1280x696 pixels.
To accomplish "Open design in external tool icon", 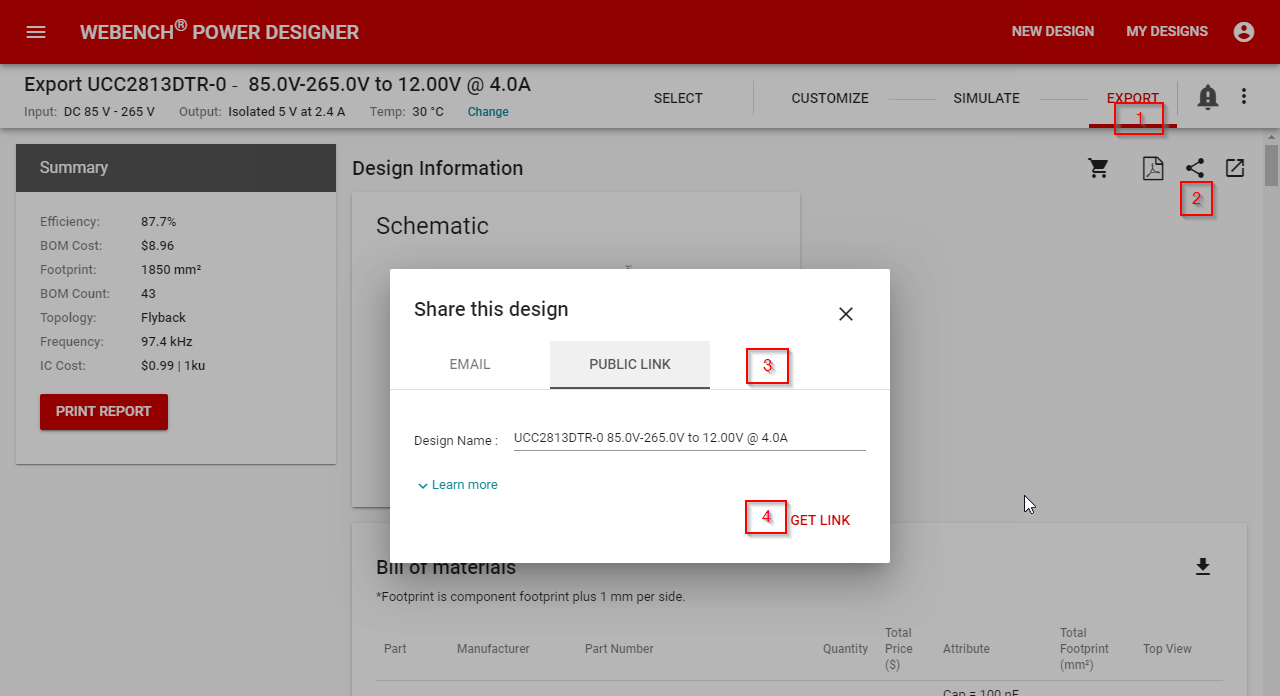I will pos(1235,168).
